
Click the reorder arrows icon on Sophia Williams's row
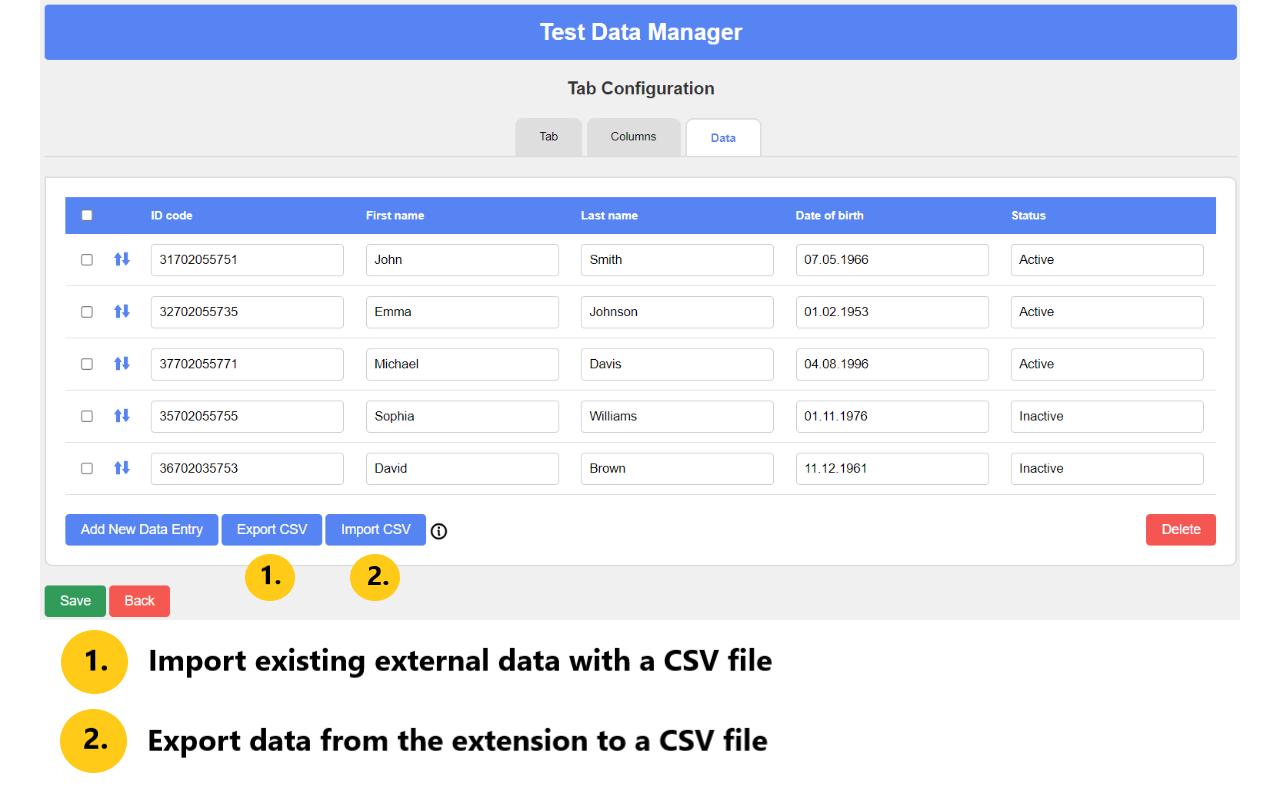(121, 416)
